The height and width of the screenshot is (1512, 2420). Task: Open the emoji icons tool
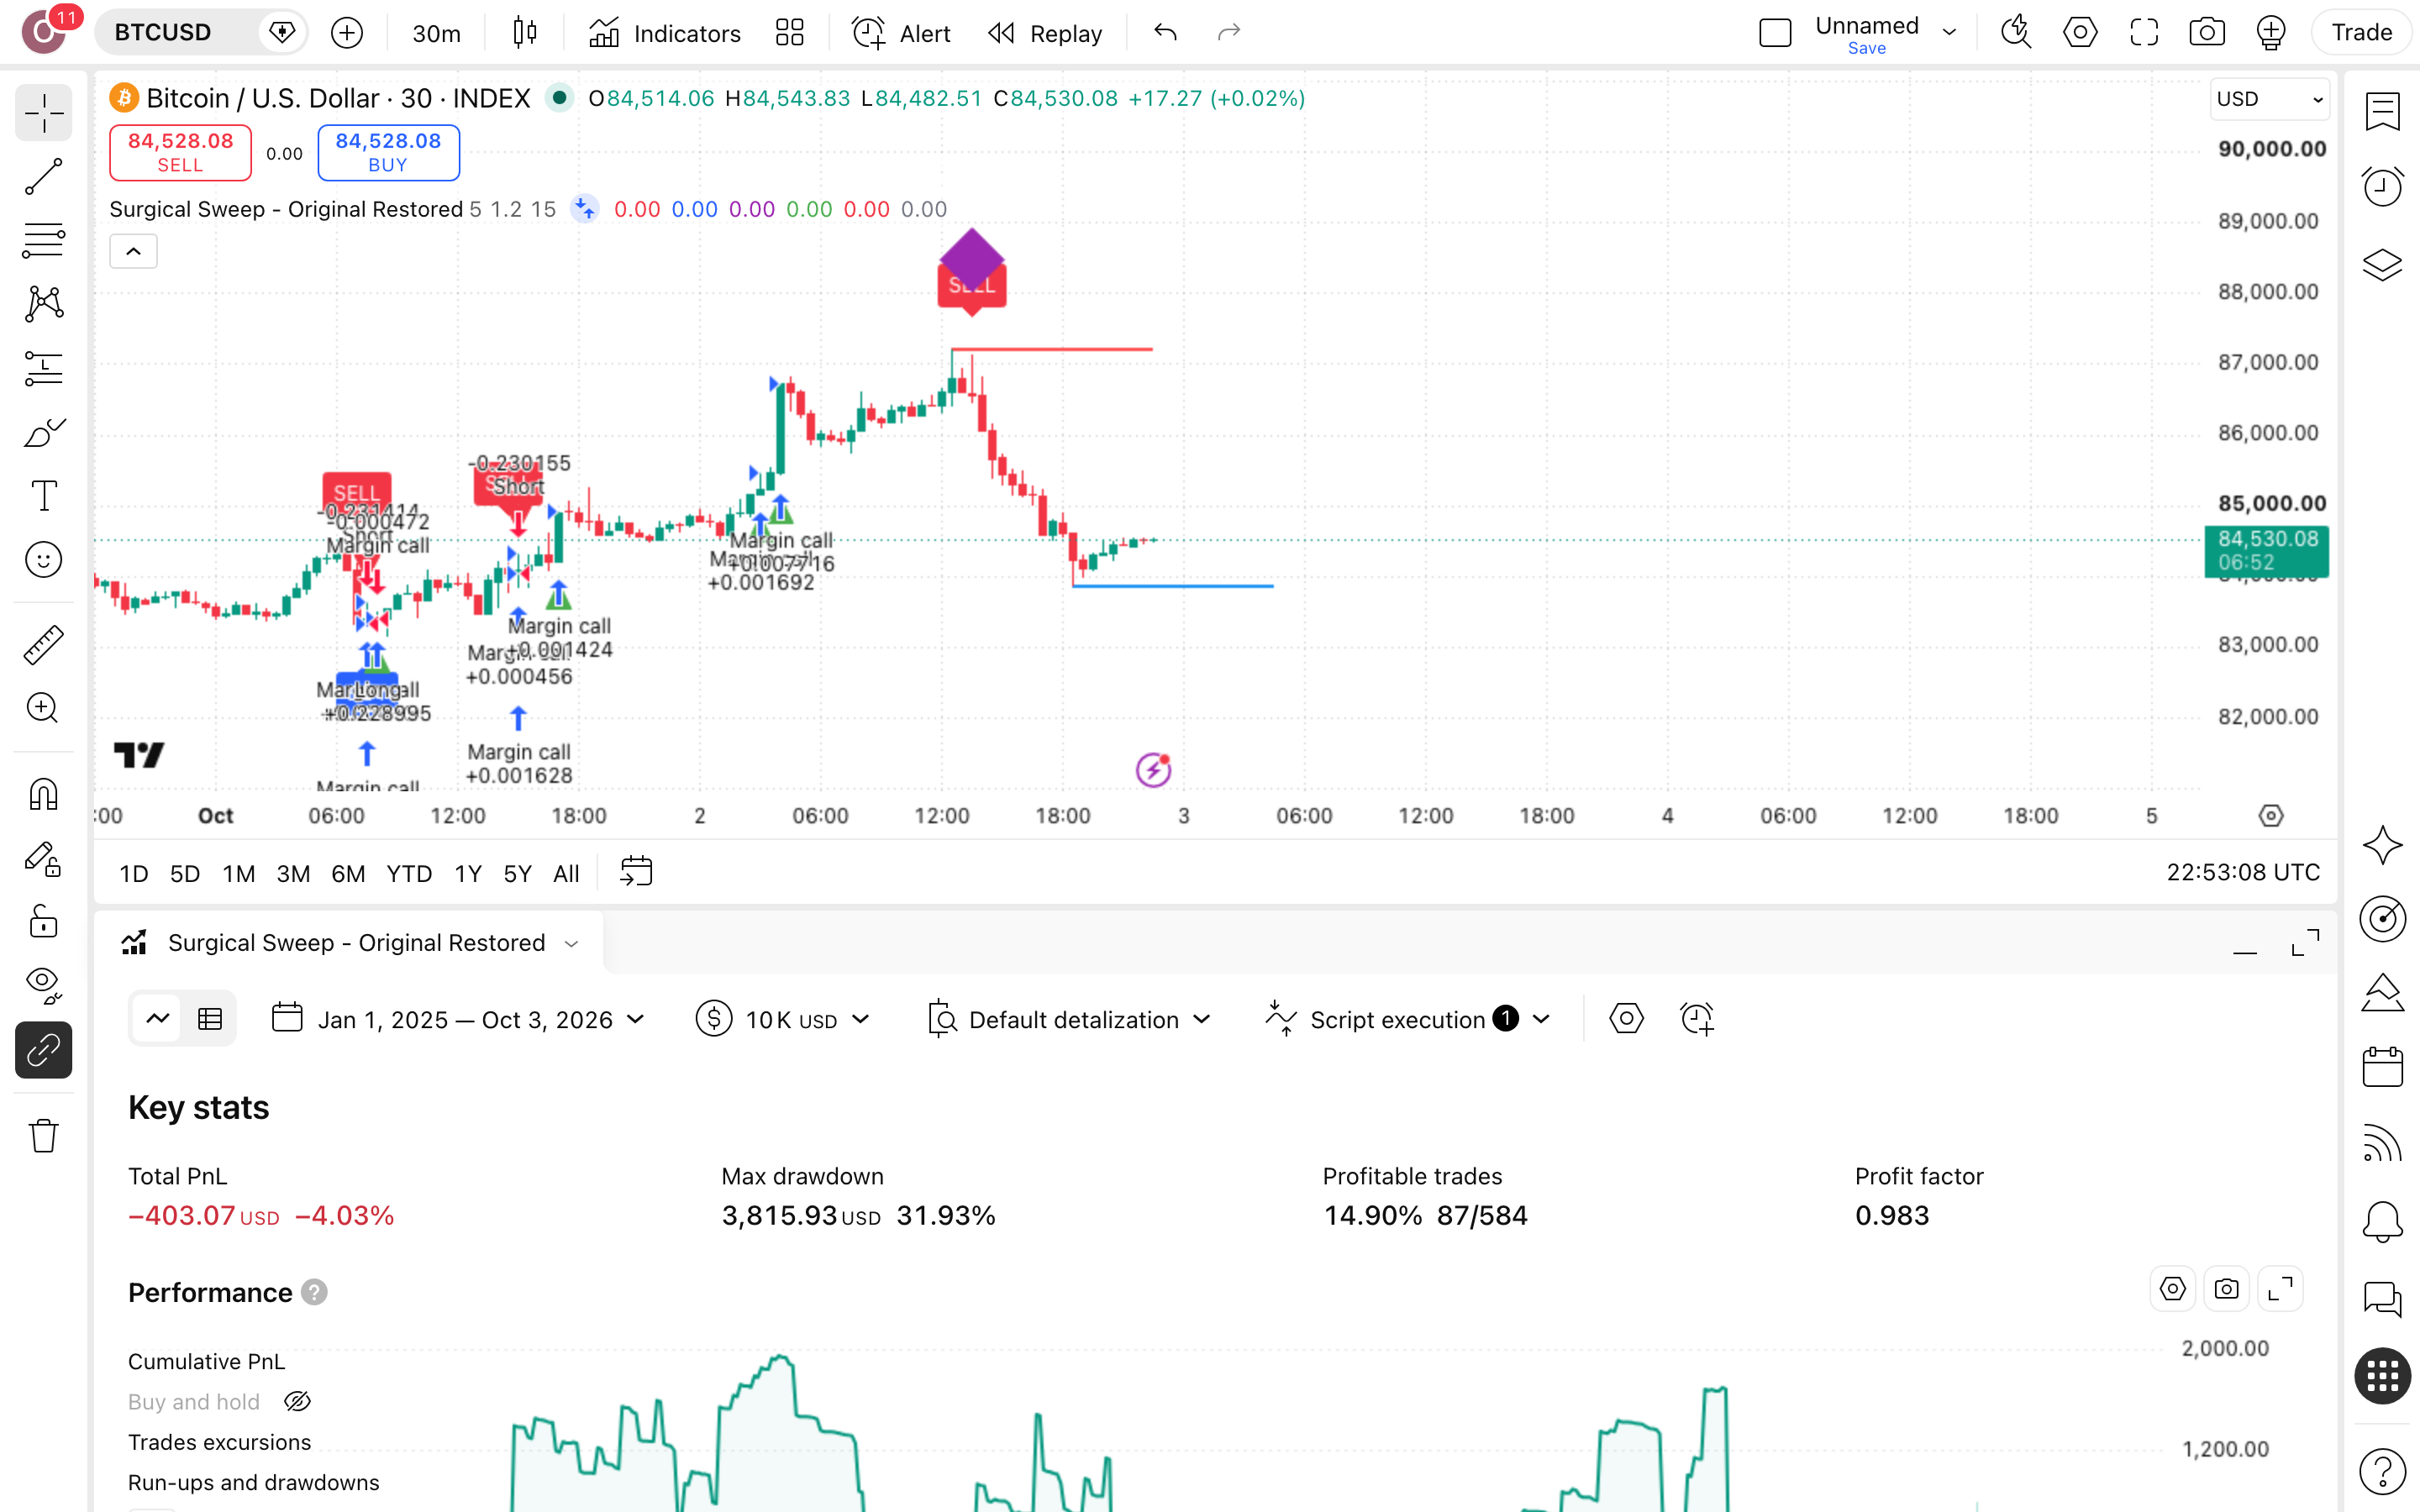pos(43,560)
